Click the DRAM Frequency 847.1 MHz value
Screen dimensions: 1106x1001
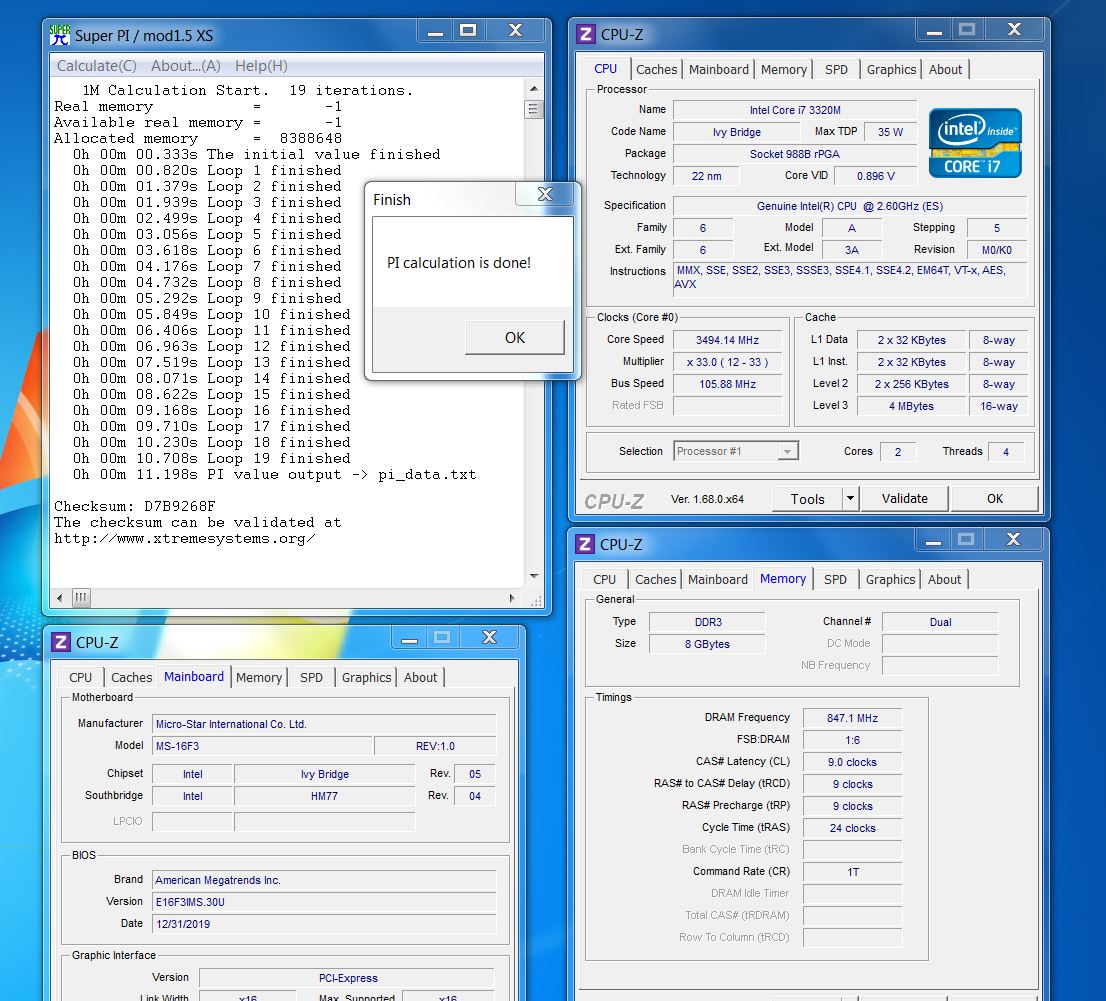click(x=852, y=718)
